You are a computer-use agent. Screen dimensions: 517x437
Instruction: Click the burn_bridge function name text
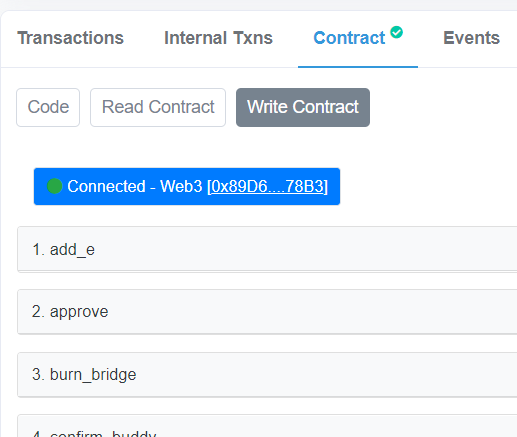click(93, 375)
